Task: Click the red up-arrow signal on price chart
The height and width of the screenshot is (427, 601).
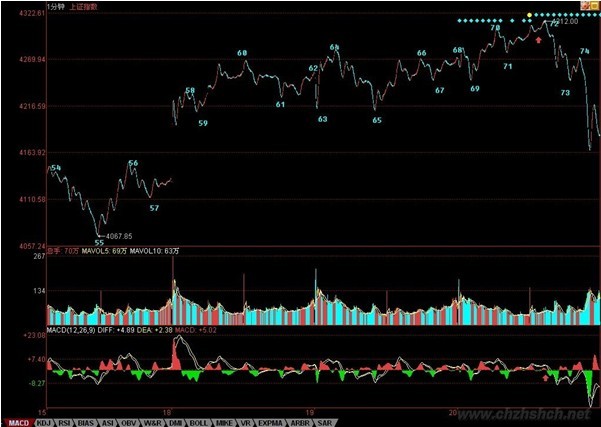Action: pyautogui.click(x=539, y=40)
